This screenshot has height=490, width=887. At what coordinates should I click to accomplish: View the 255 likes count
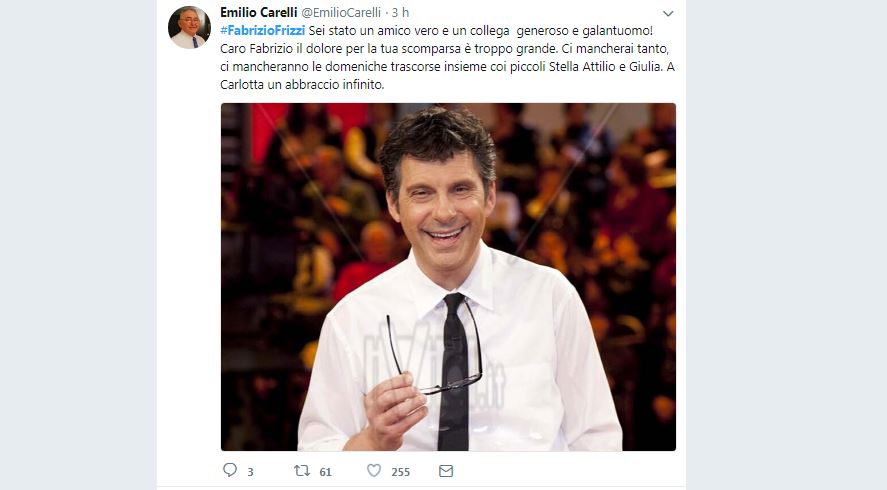tap(400, 471)
